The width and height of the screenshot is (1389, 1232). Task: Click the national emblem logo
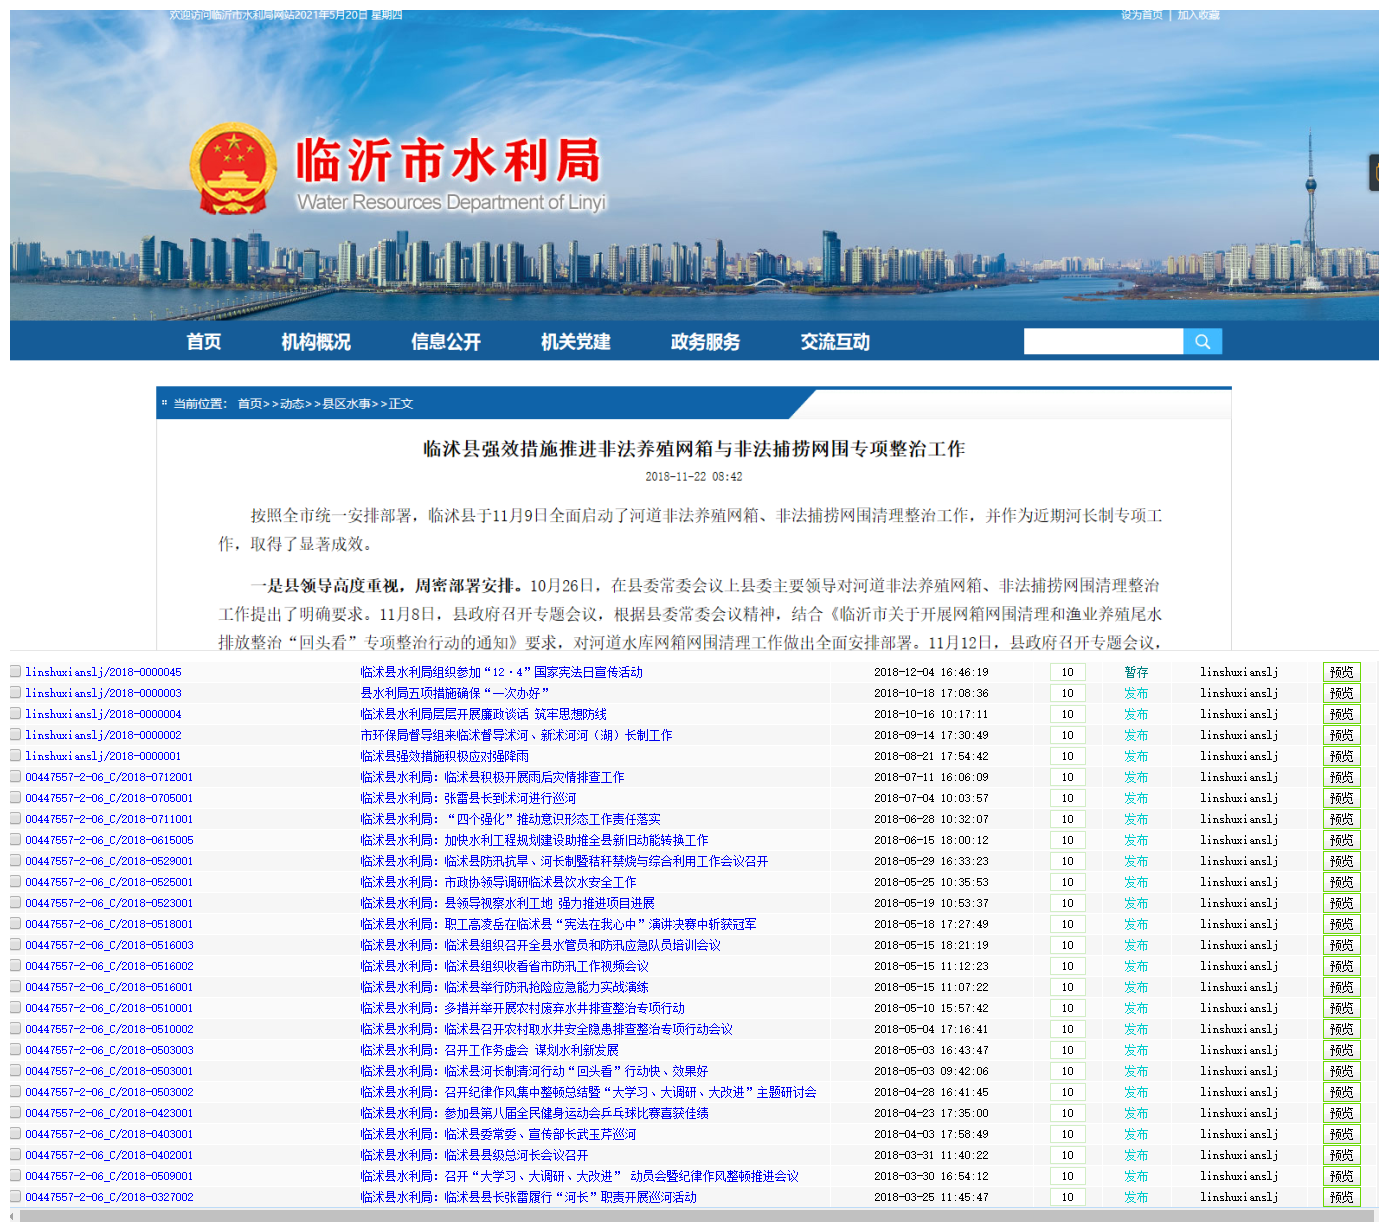click(233, 169)
